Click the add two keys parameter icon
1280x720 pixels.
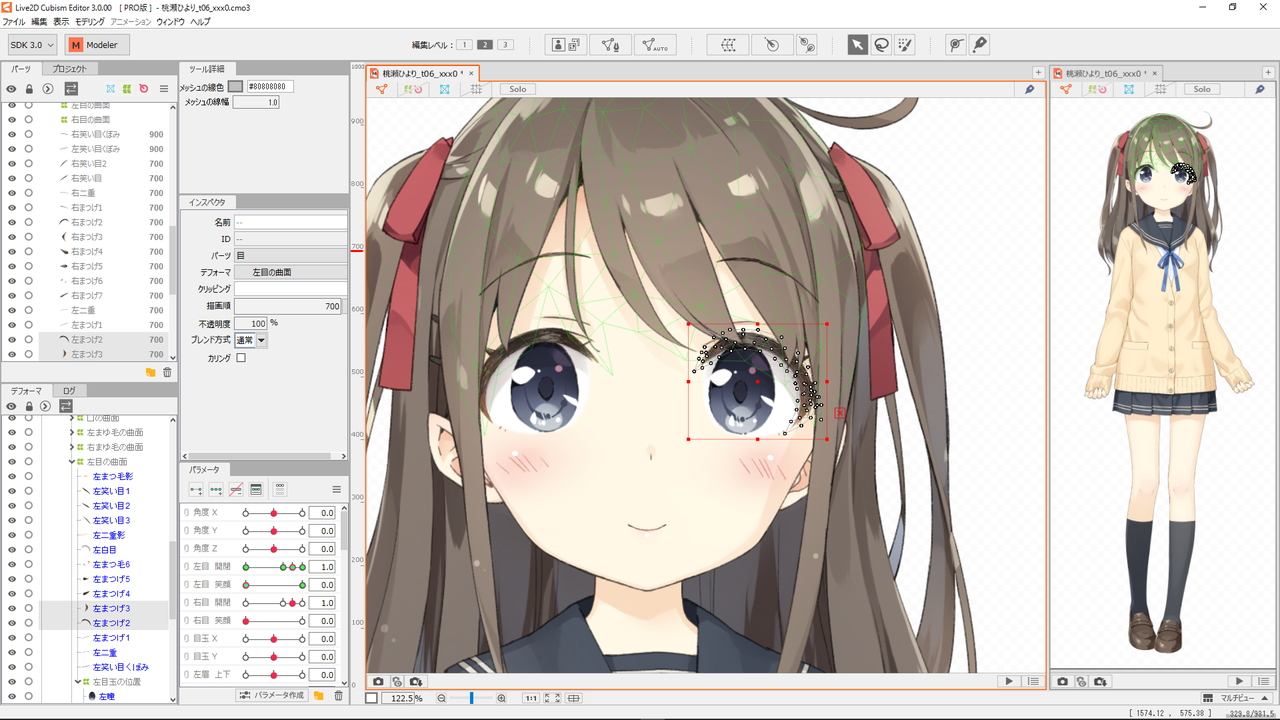[x=196, y=489]
